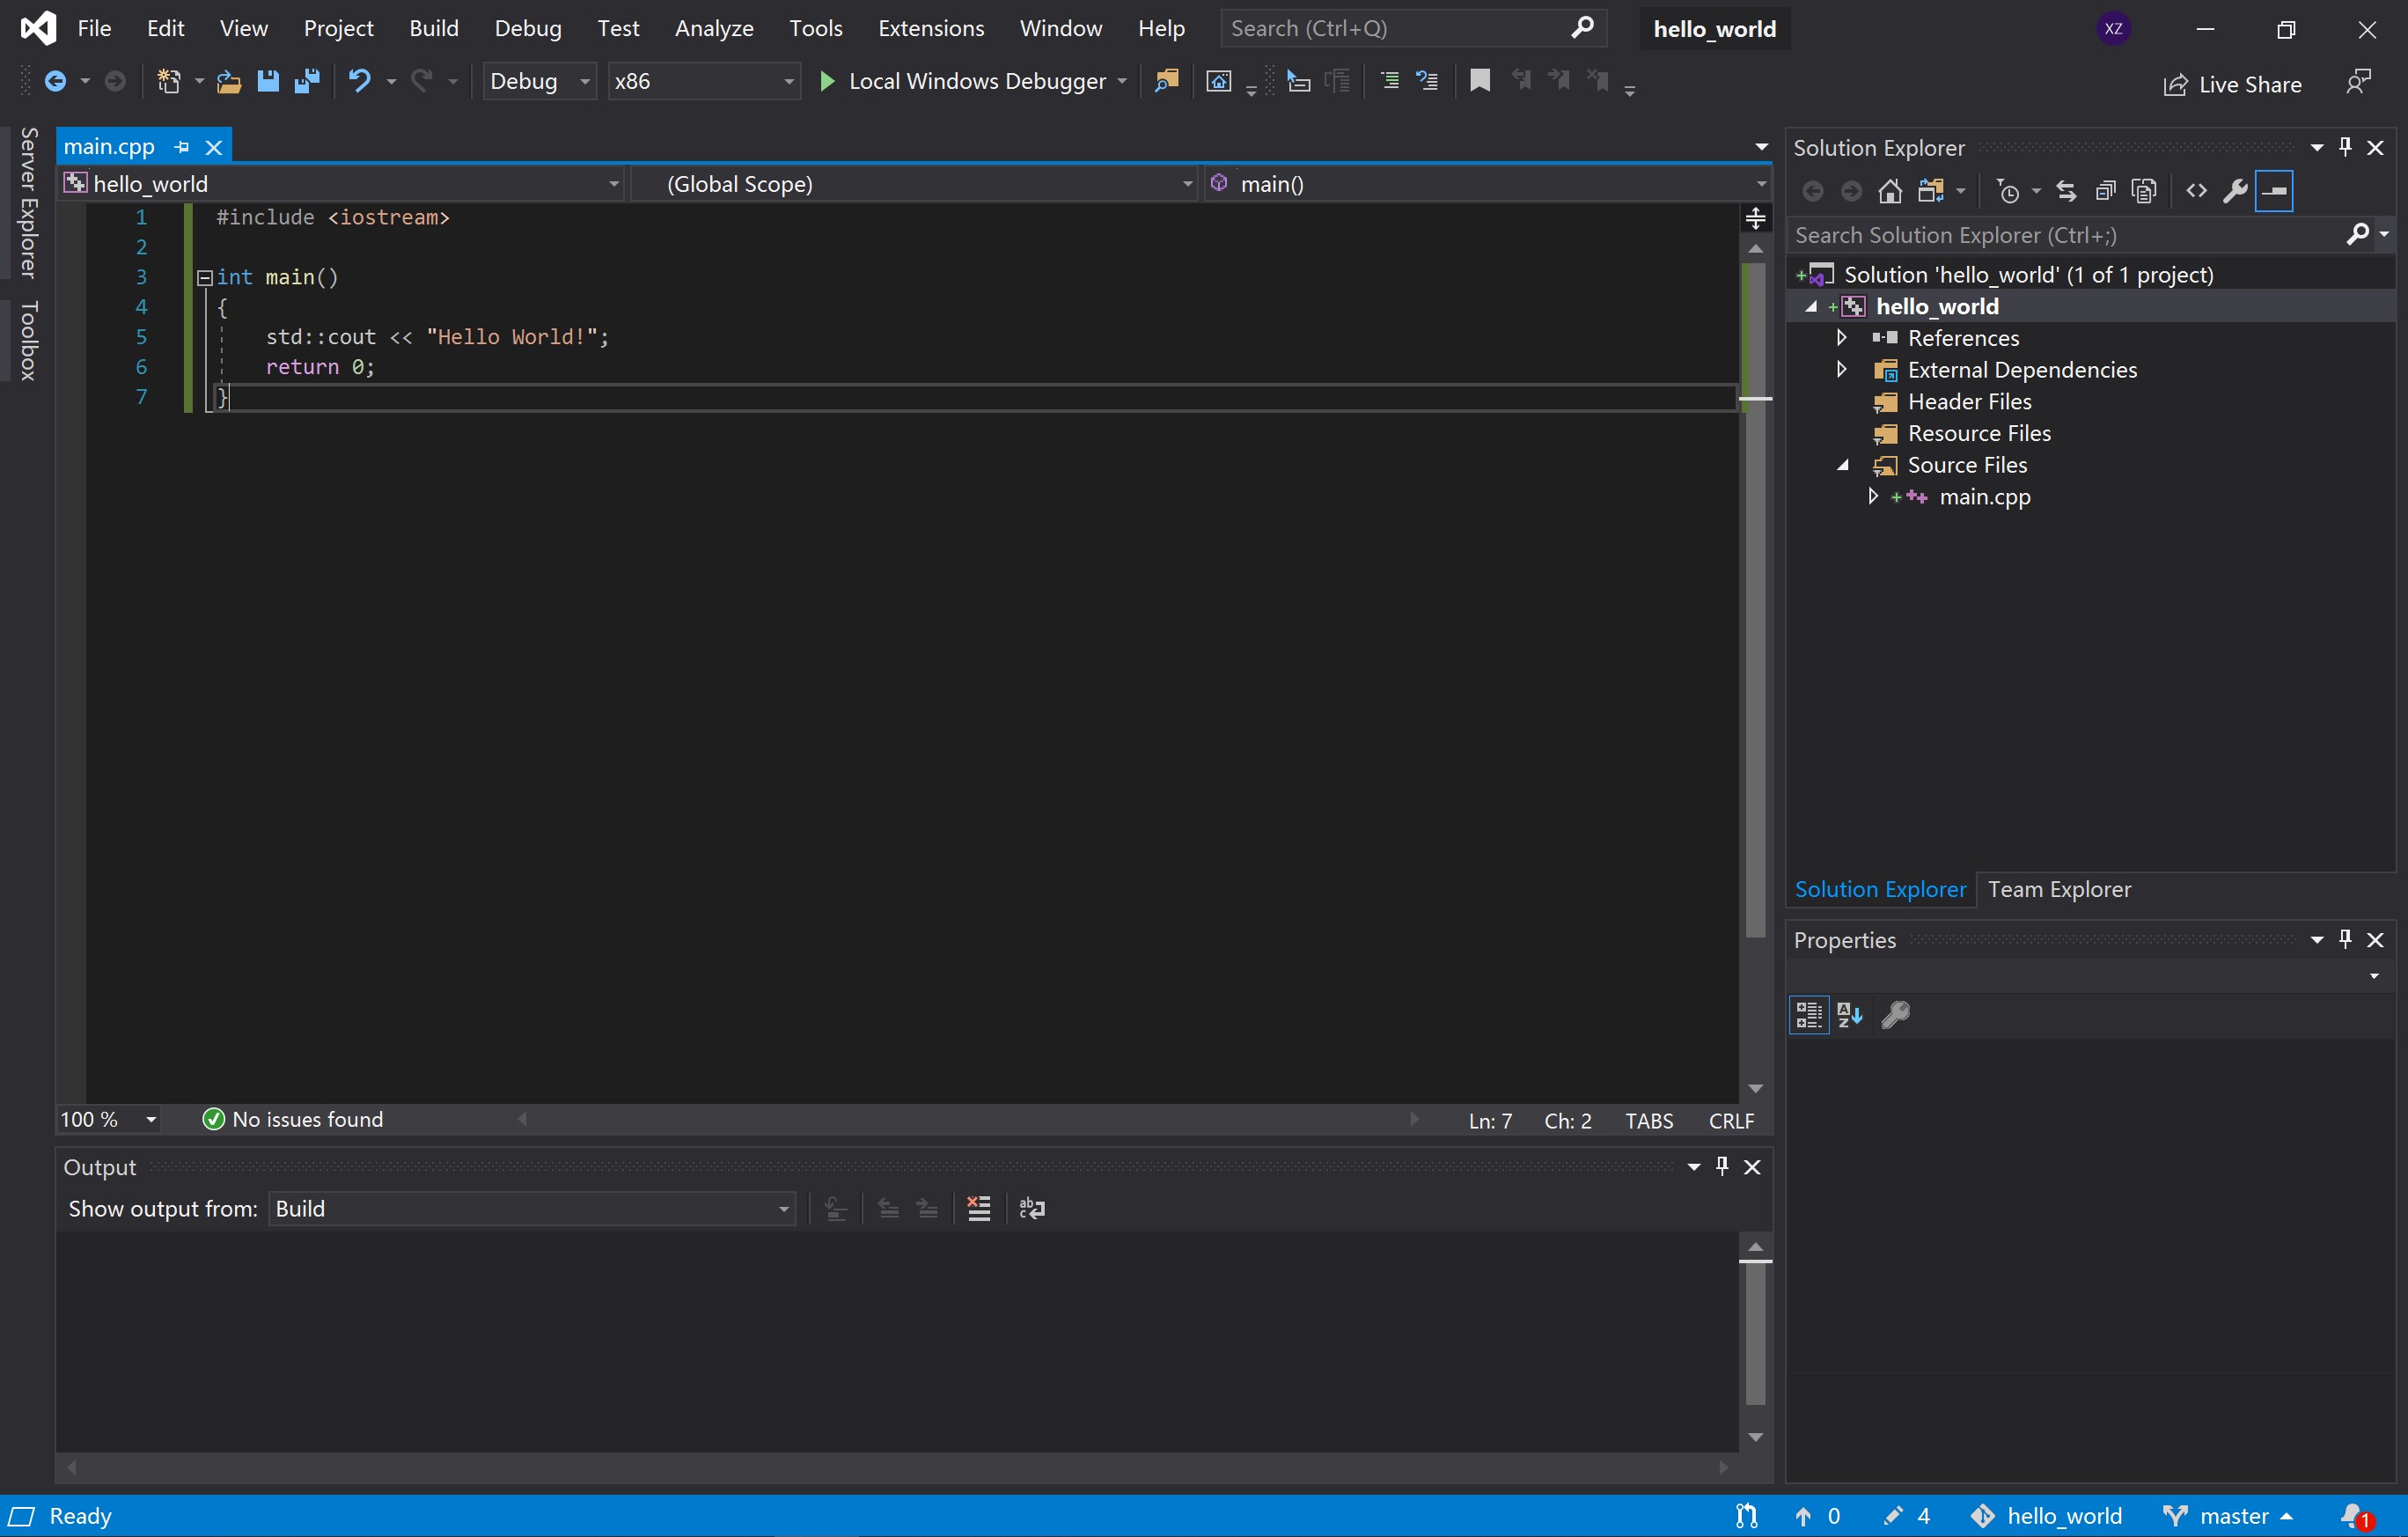
Task: Toggle Word Wrap in the Output window
Action: [x=1032, y=1208]
